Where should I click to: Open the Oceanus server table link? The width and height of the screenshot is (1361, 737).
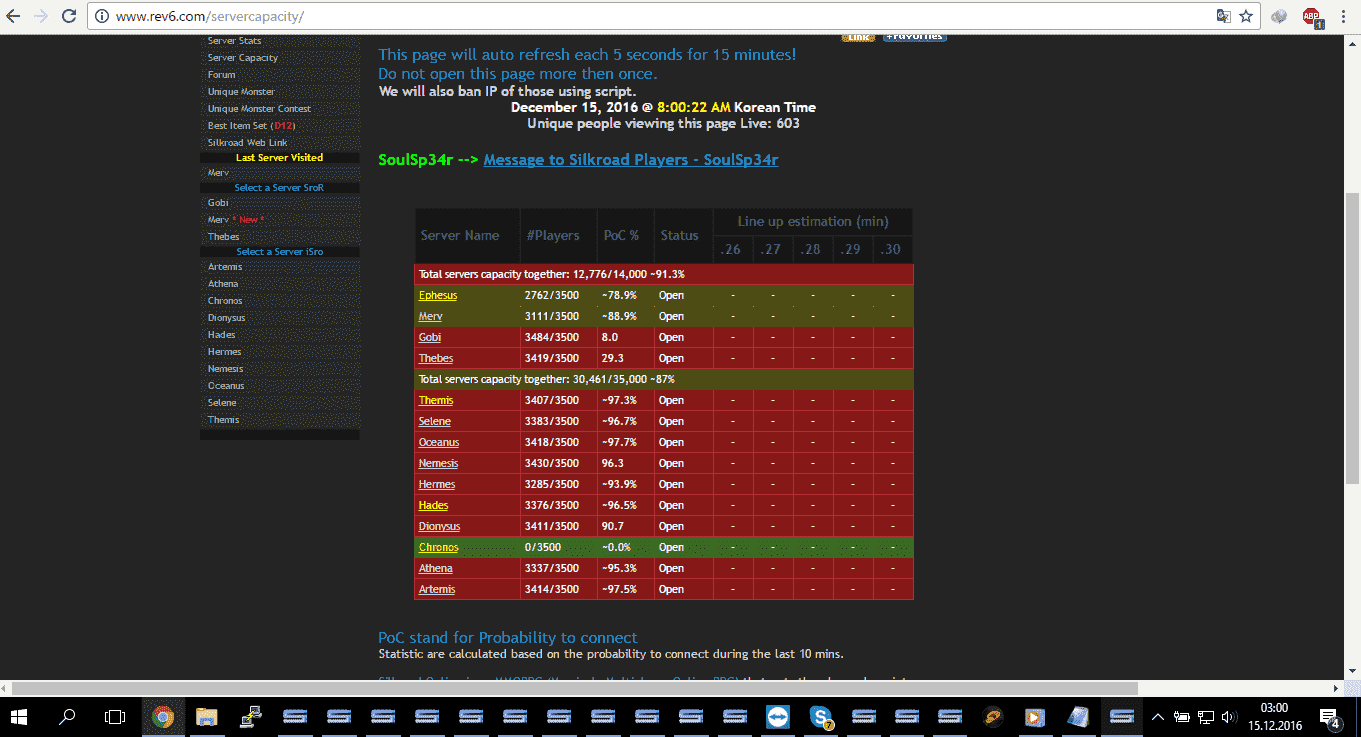(x=439, y=443)
